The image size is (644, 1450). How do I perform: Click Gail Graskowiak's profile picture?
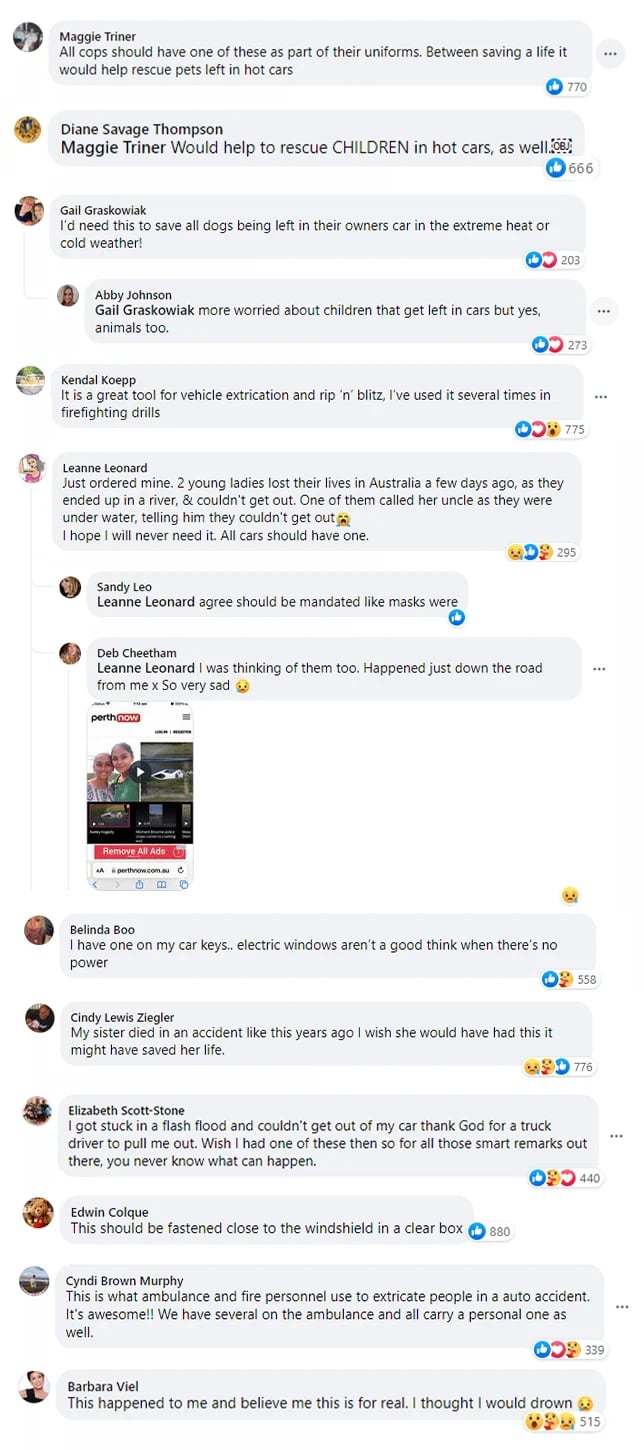point(30,211)
